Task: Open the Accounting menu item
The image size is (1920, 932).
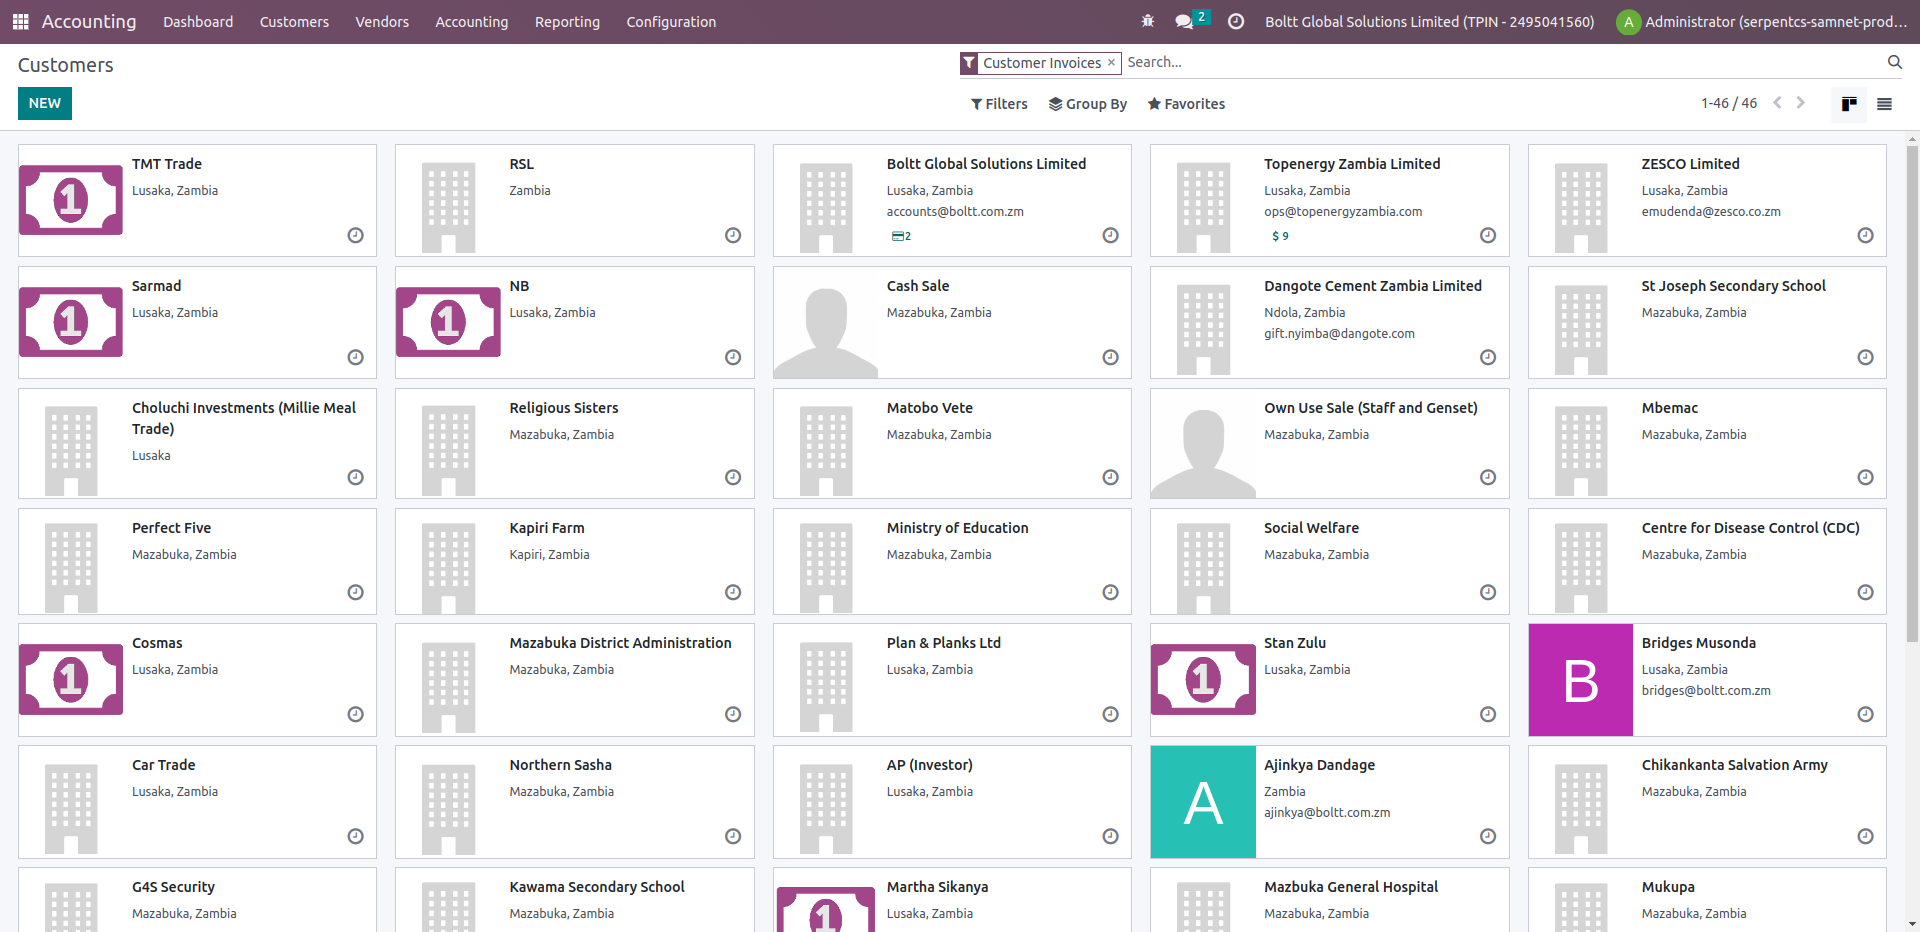Action: point(472,21)
